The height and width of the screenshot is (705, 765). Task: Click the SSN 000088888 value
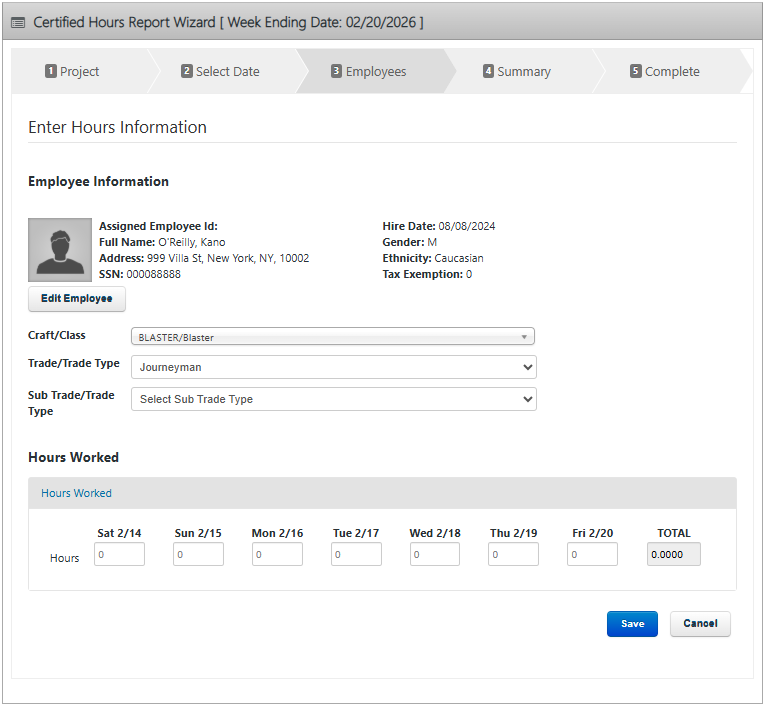(x=154, y=274)
